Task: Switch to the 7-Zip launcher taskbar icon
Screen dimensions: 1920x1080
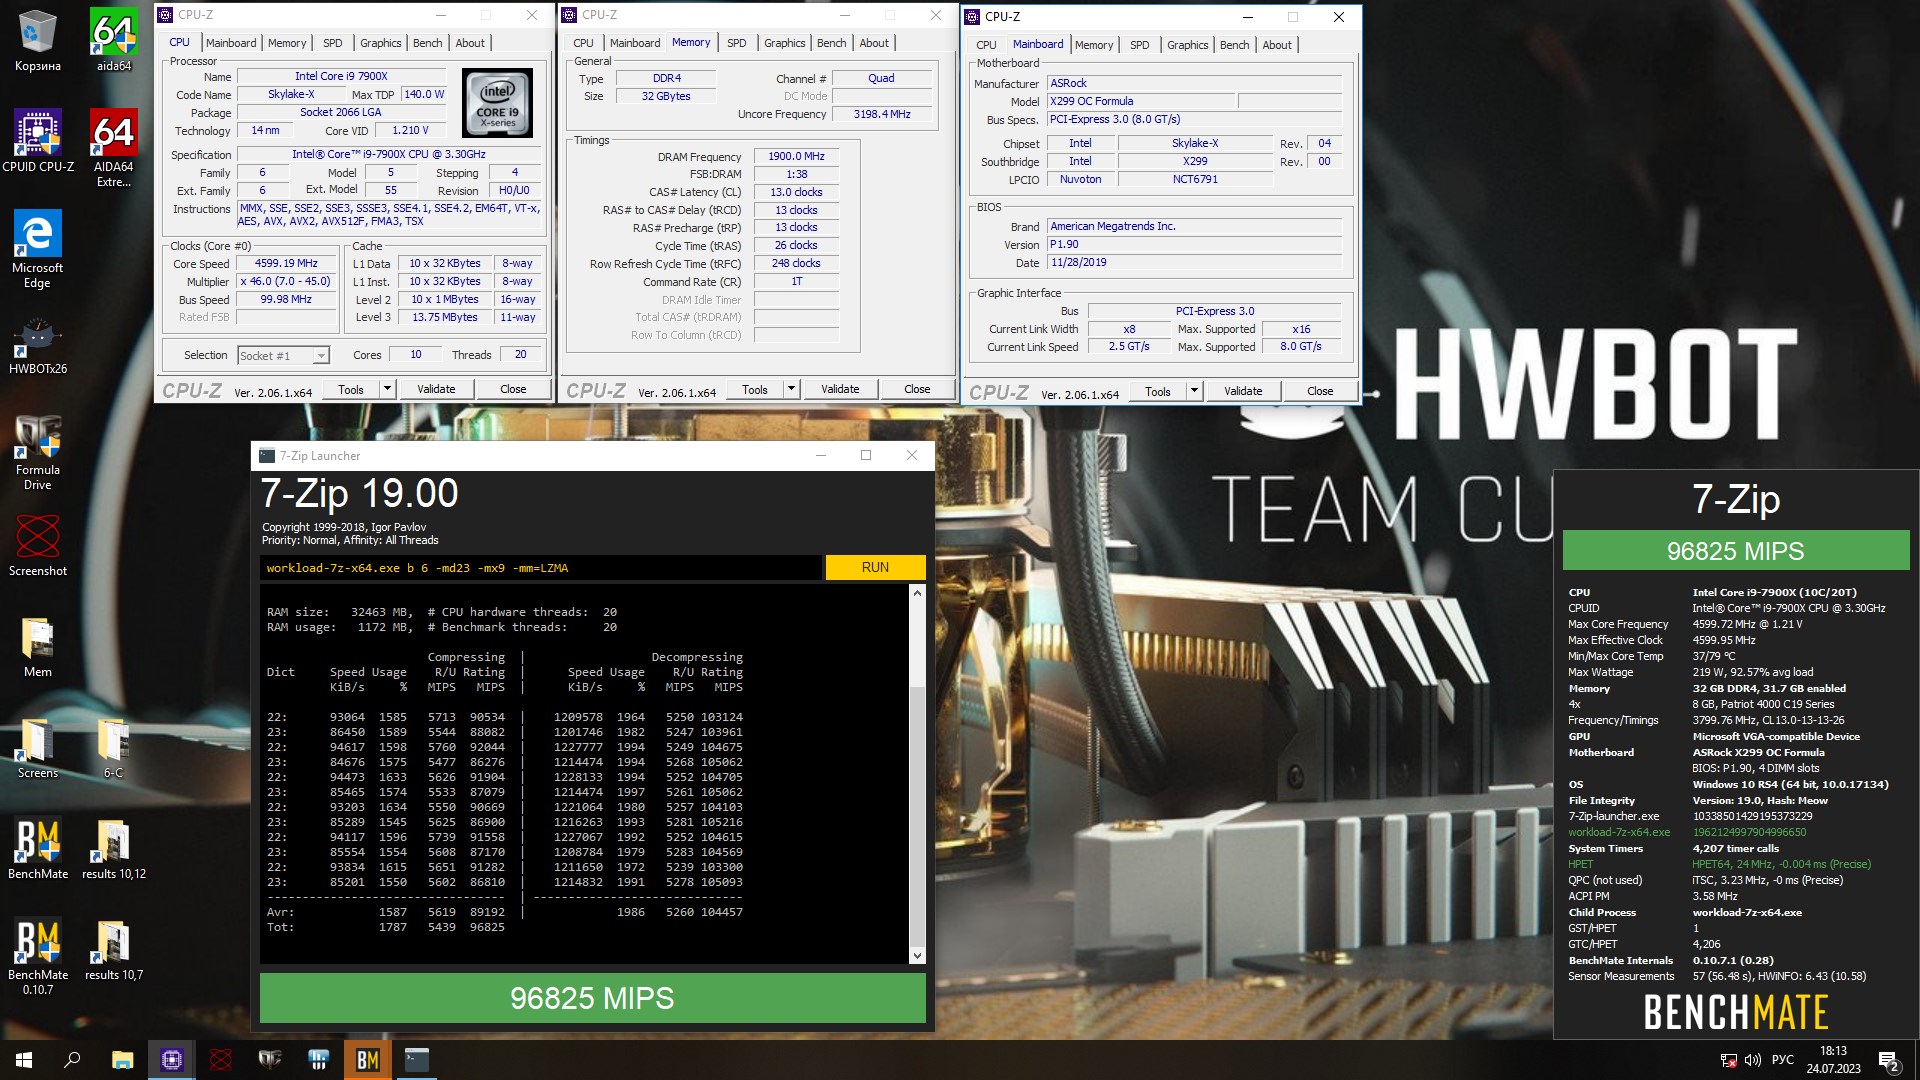Action: click(417, 1060)
